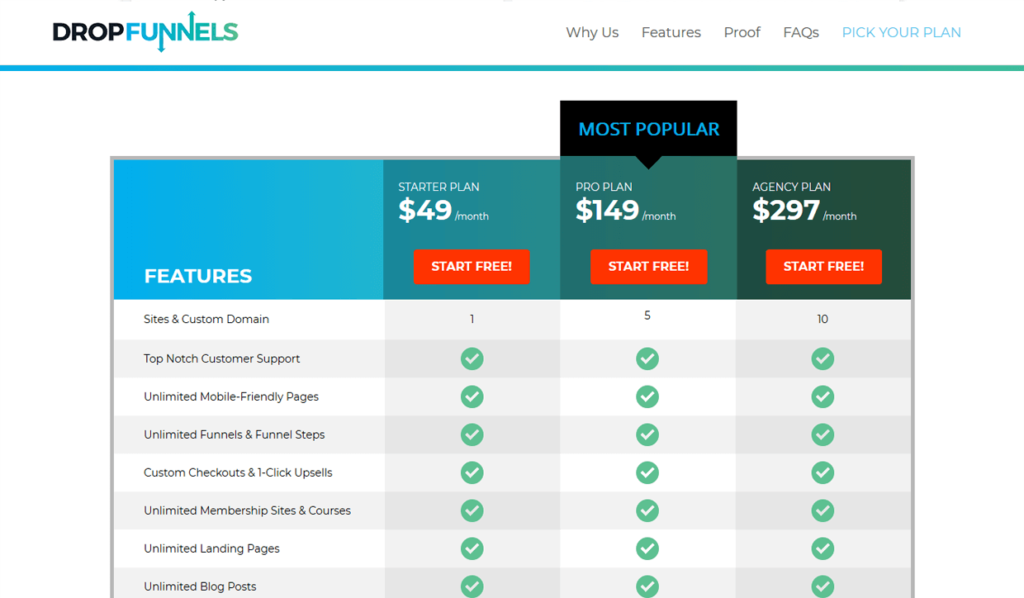Click Pro checkmark for Unlimited Landing Pages
This screenshot has height=598, width=1024.
(x=647, y=548)
